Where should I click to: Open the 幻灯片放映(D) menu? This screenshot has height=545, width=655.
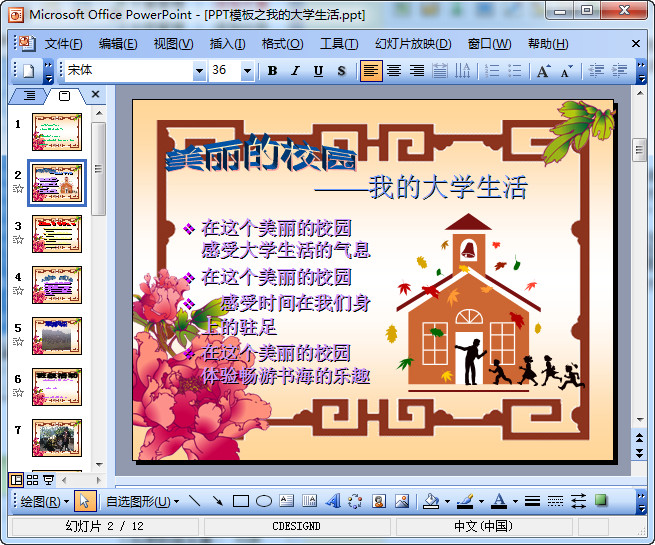(413, 44)
